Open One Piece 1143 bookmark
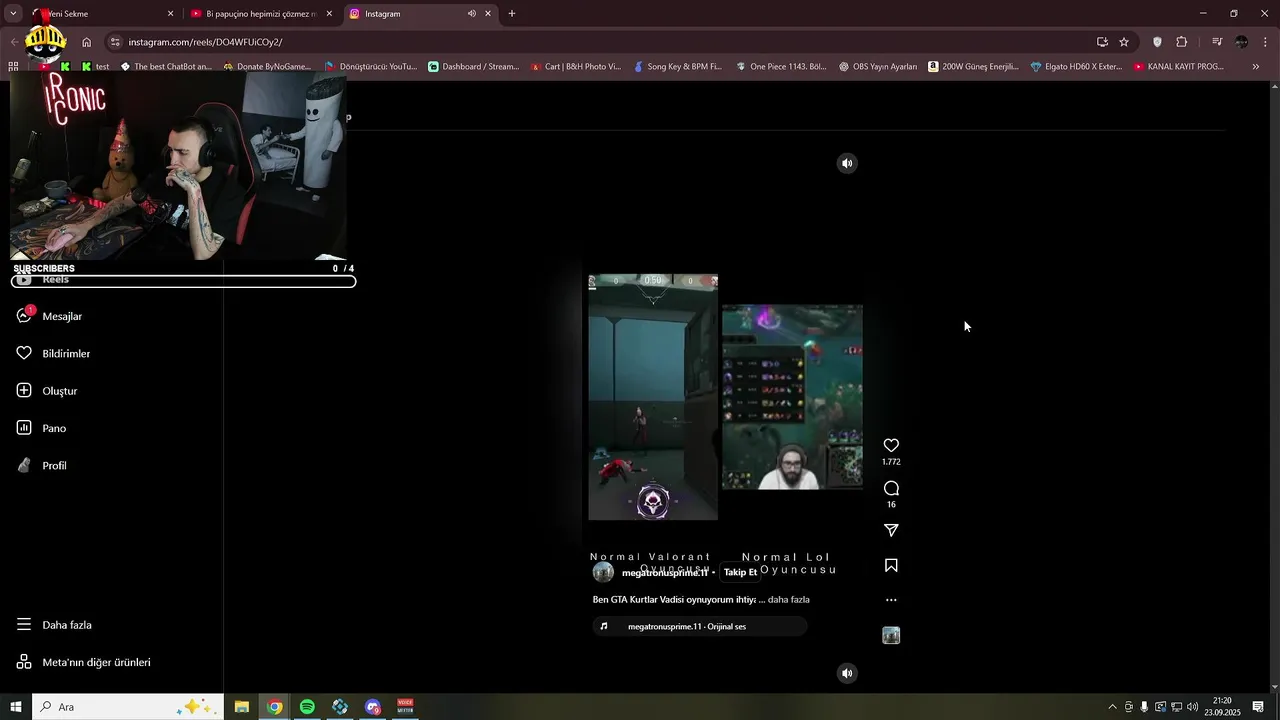1280x720 pixels. [781, 67]
